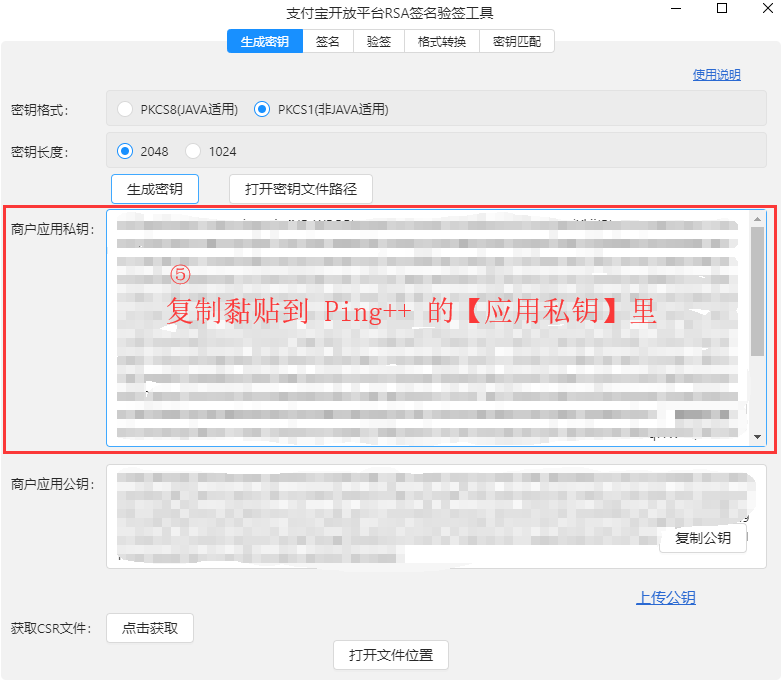Click the private key scrollbar down arrow
This screenshot has width=783, height=681.
coord(758,437)
